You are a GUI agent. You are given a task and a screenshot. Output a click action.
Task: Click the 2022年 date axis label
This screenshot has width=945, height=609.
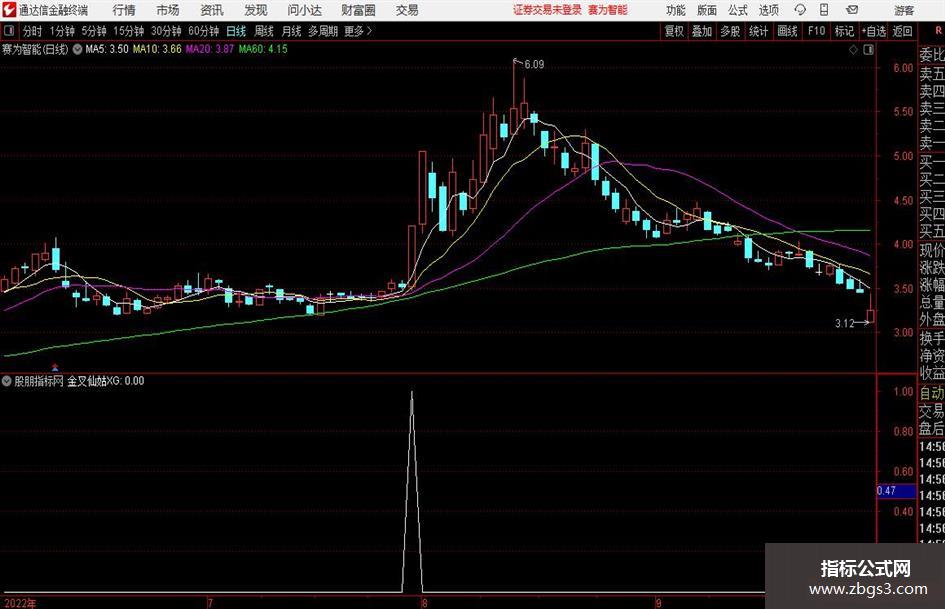[x=19, y=603]
